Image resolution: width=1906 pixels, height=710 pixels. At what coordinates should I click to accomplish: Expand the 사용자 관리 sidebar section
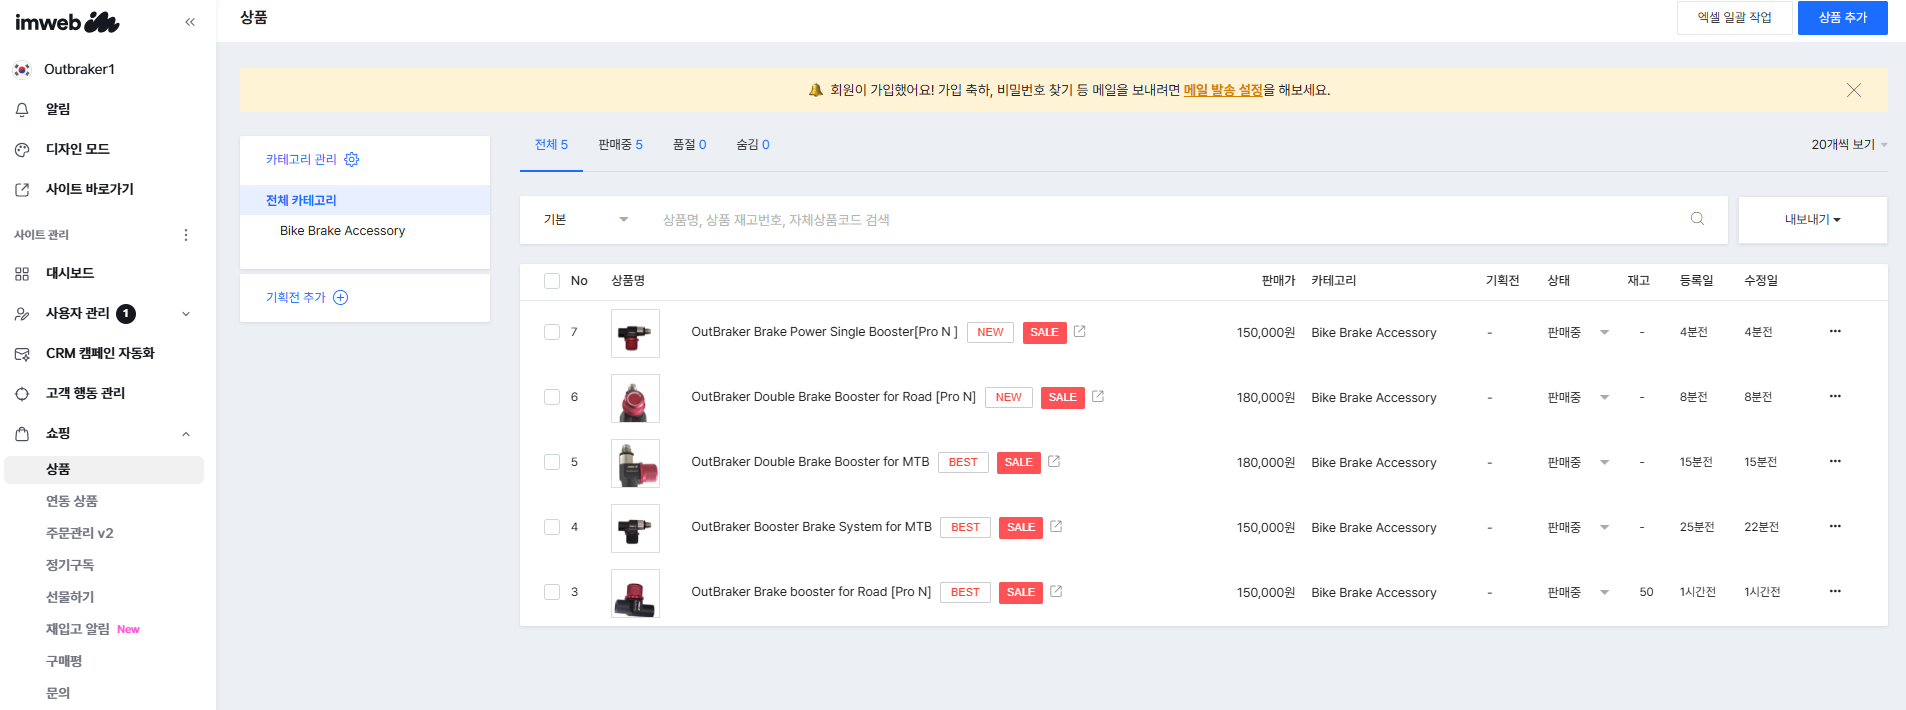pyautogui.click(x=186, y=314)
